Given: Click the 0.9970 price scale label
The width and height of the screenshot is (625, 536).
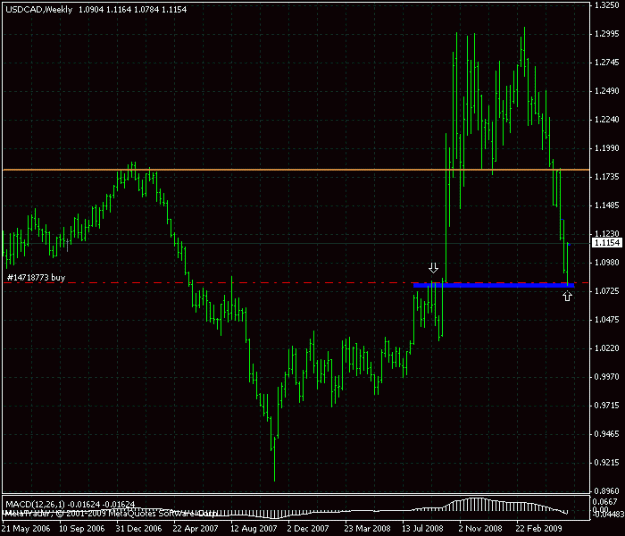Looking at the screenshot, I should 607,377.
